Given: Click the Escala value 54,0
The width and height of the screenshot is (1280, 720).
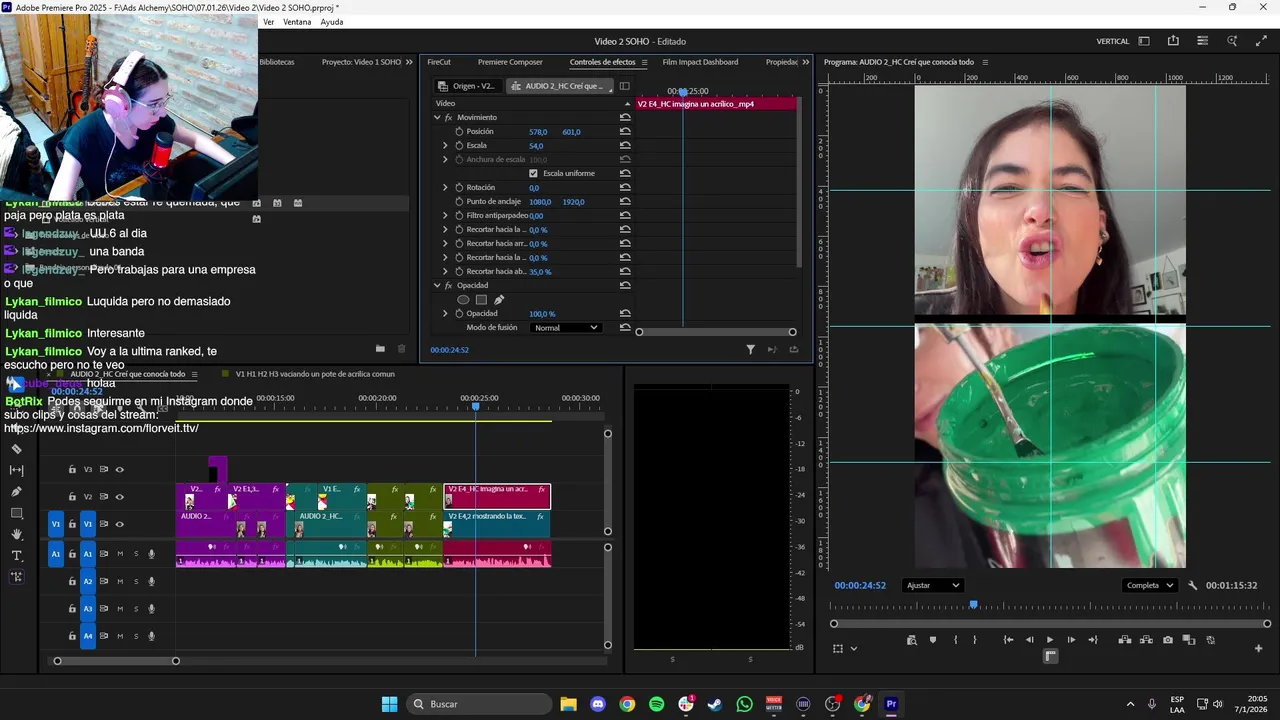Looking at the screenshot, I should [536, 146].
